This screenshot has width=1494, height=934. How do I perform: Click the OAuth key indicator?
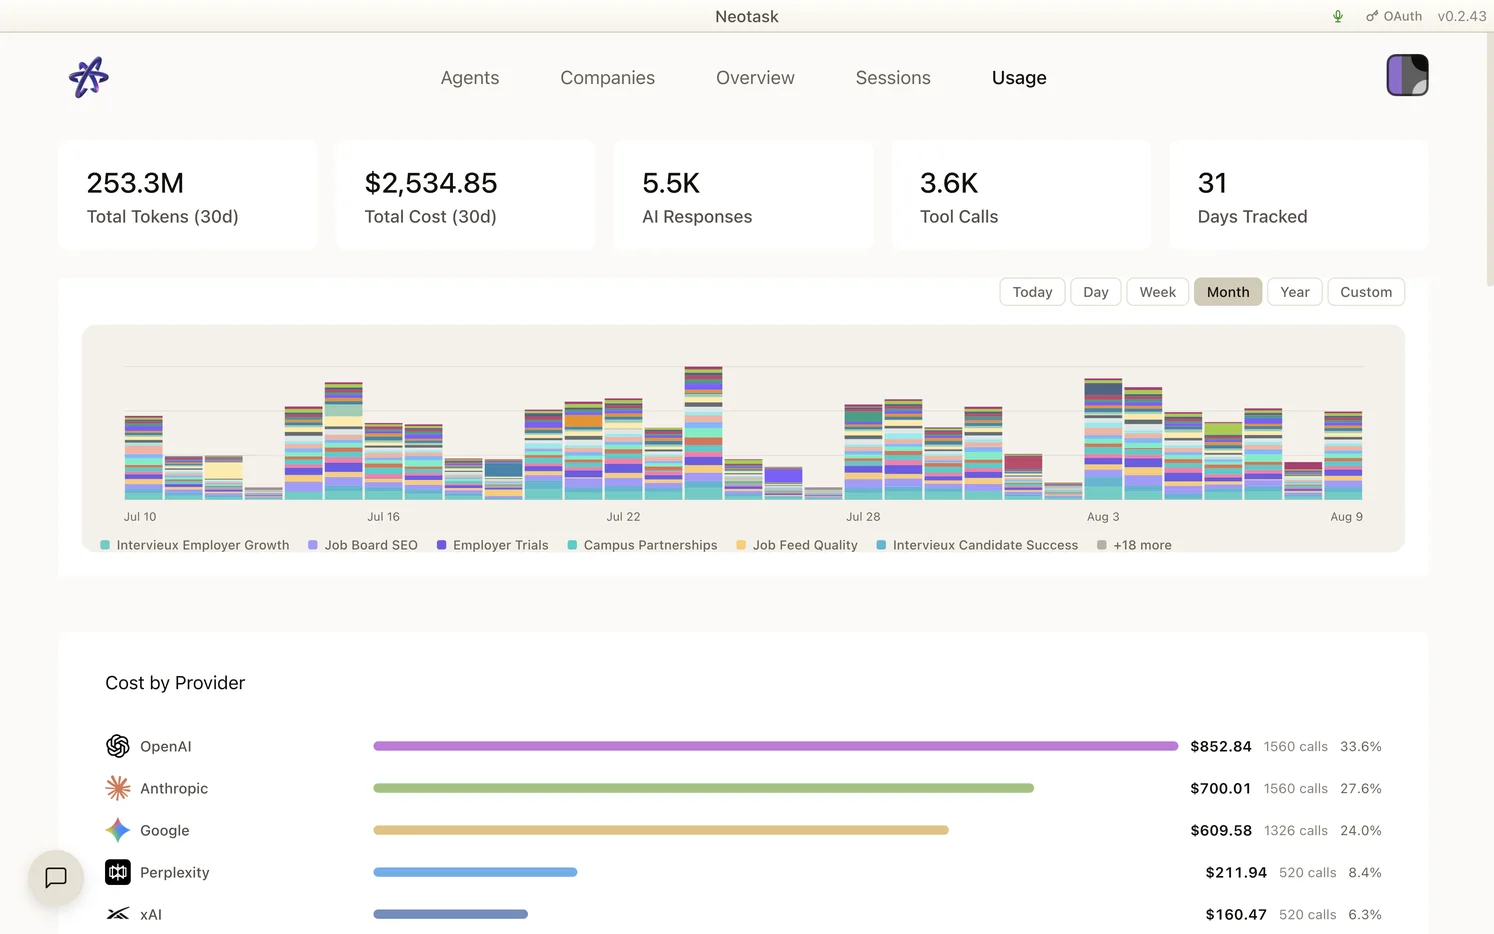point(1394,16)
